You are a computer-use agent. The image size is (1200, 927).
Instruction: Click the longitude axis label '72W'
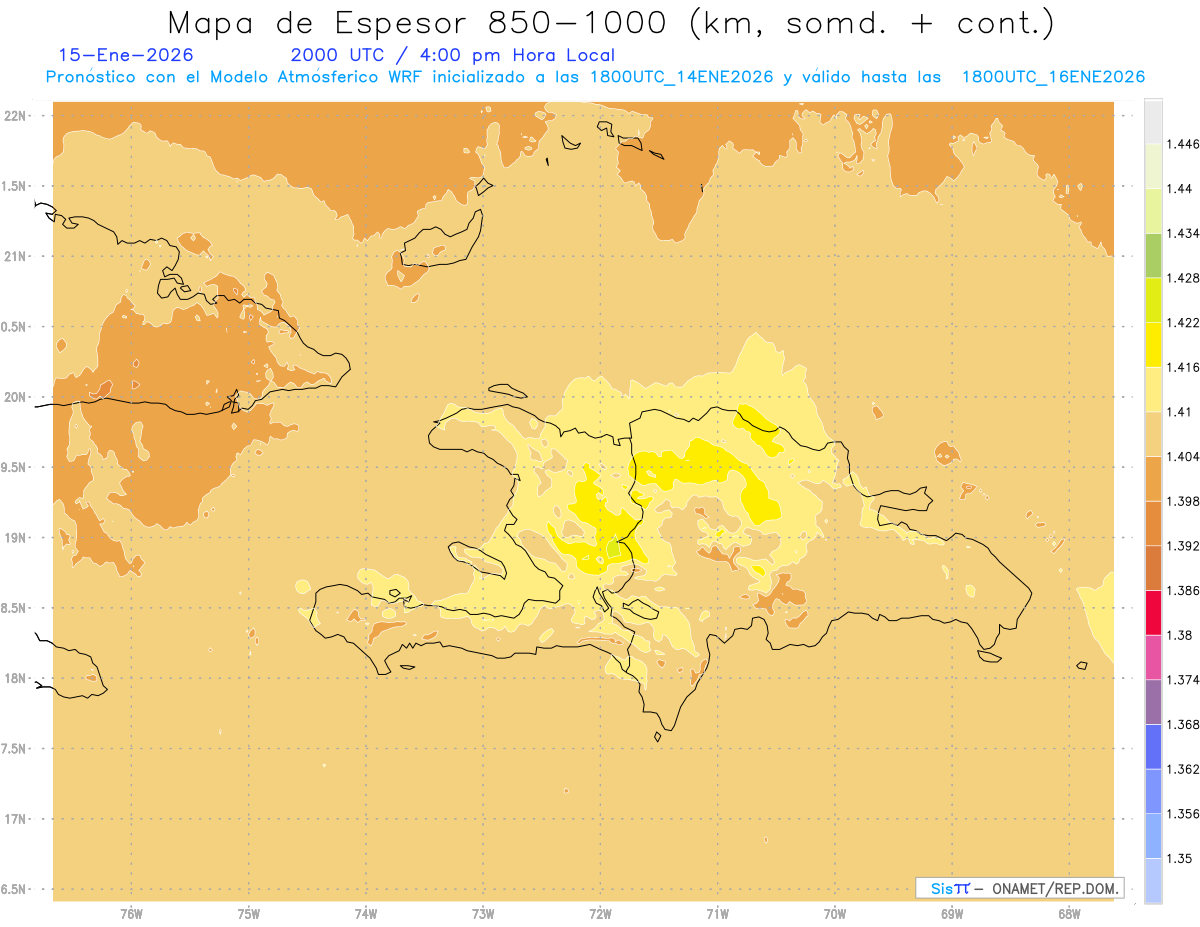point(600,913)
